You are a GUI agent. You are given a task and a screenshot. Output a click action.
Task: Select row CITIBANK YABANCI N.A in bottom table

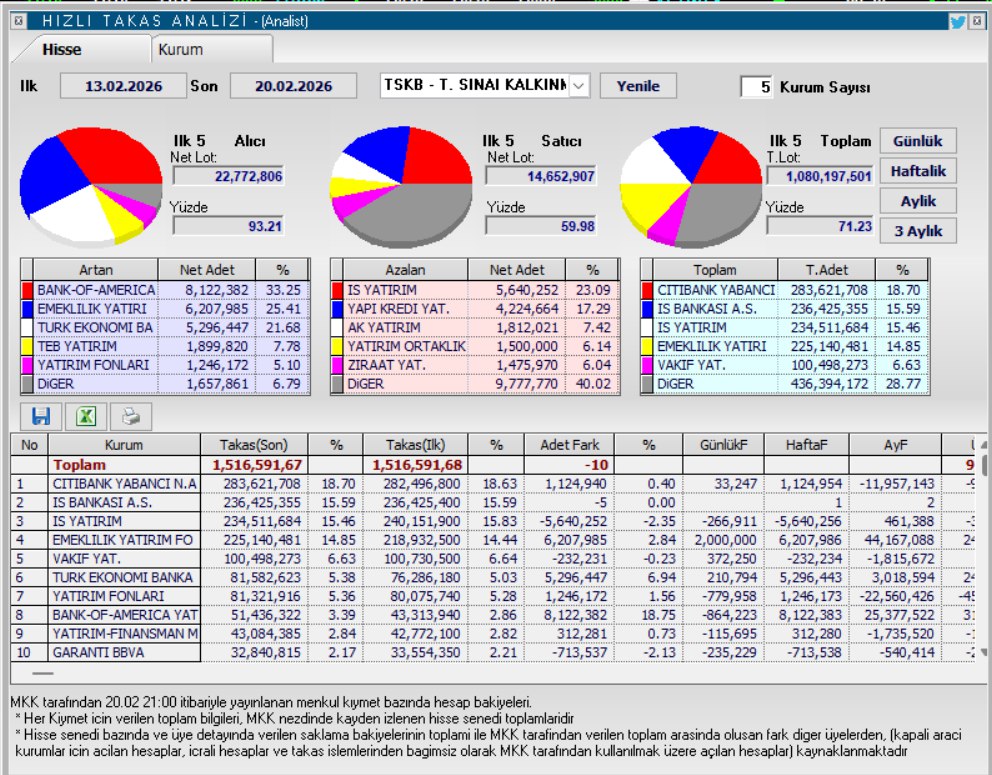[493, 484]
